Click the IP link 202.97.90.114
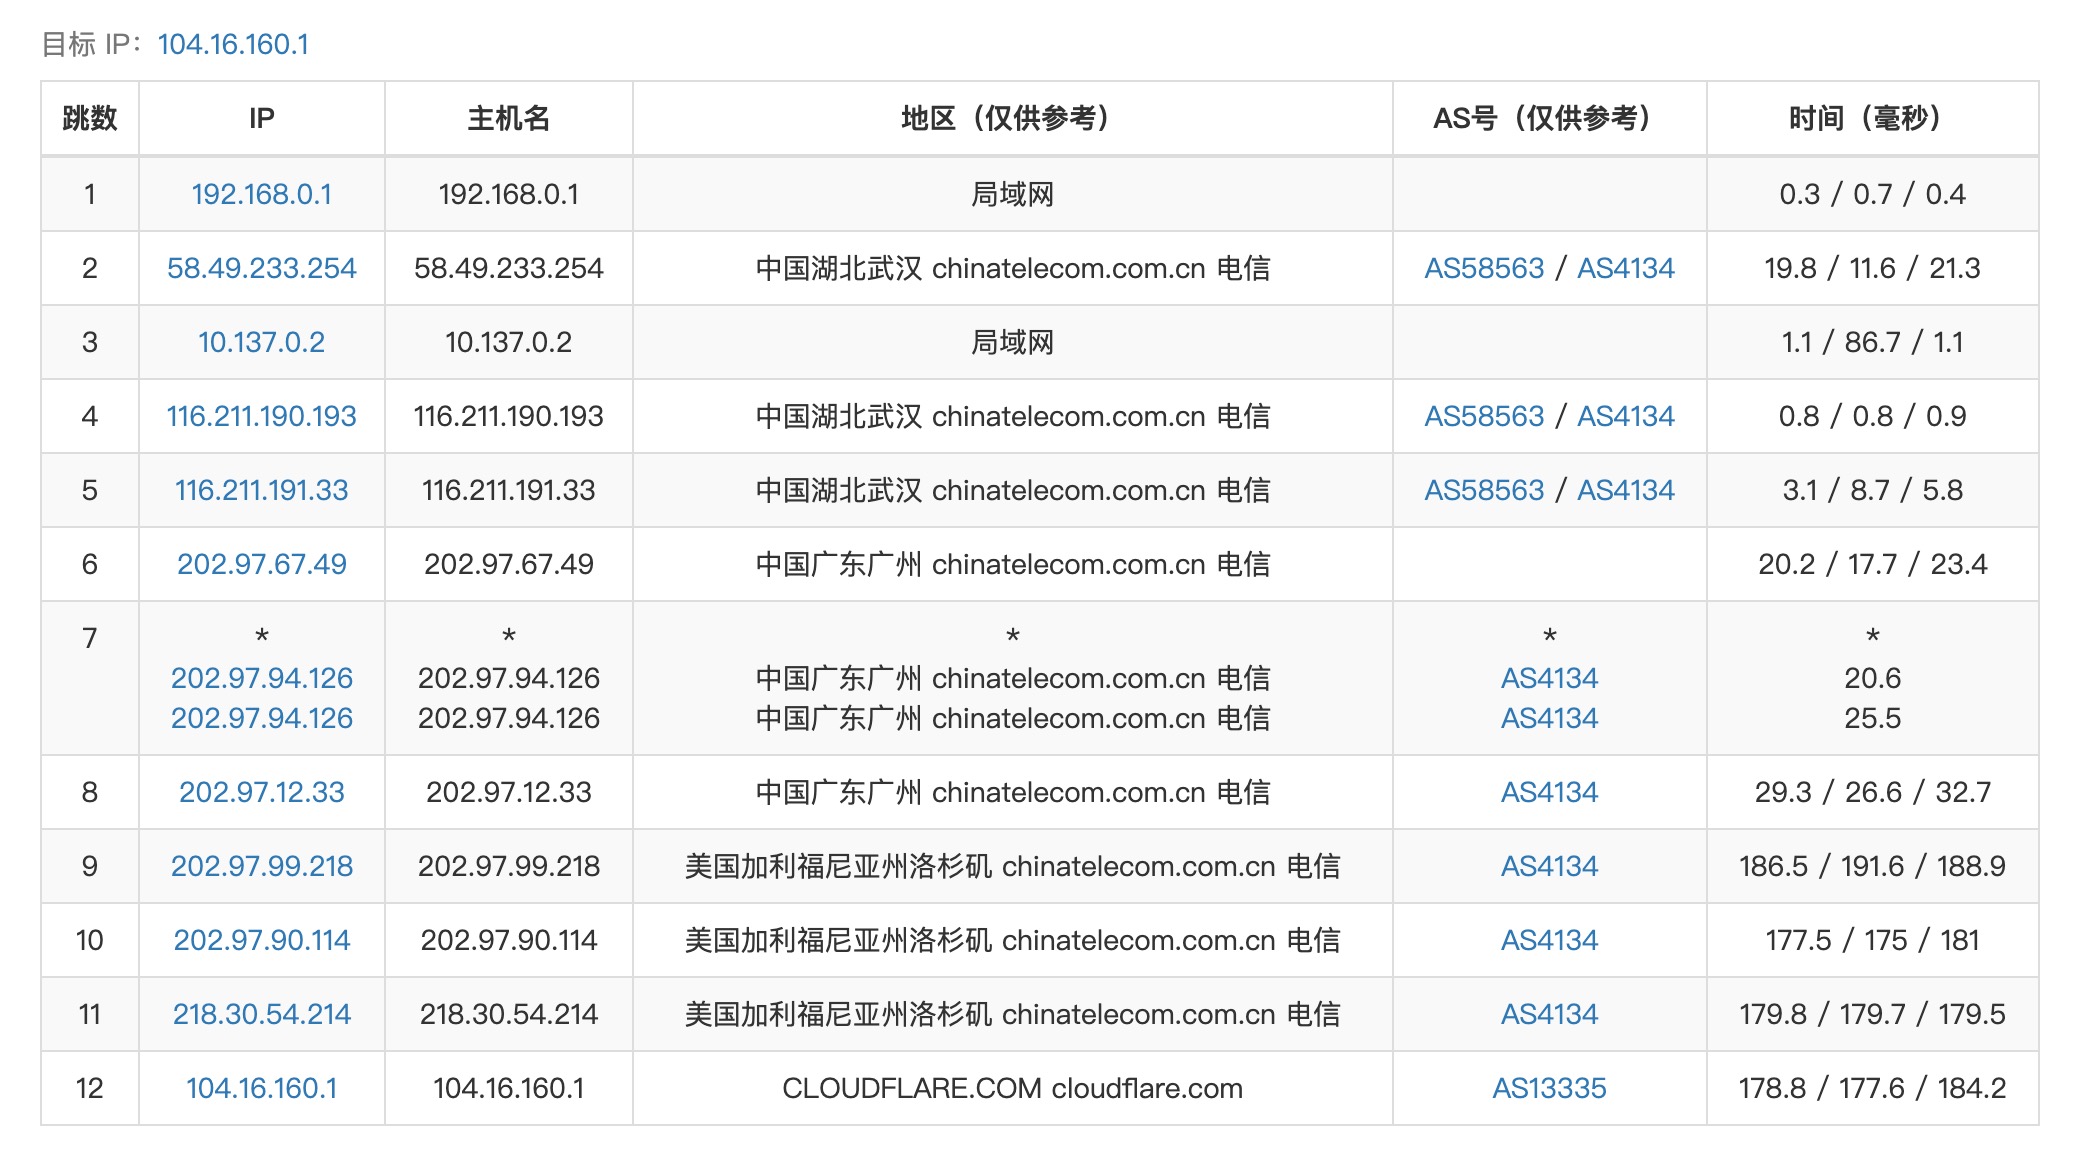Screen dimensions: 2076x1156 click(x=260, y=940)
